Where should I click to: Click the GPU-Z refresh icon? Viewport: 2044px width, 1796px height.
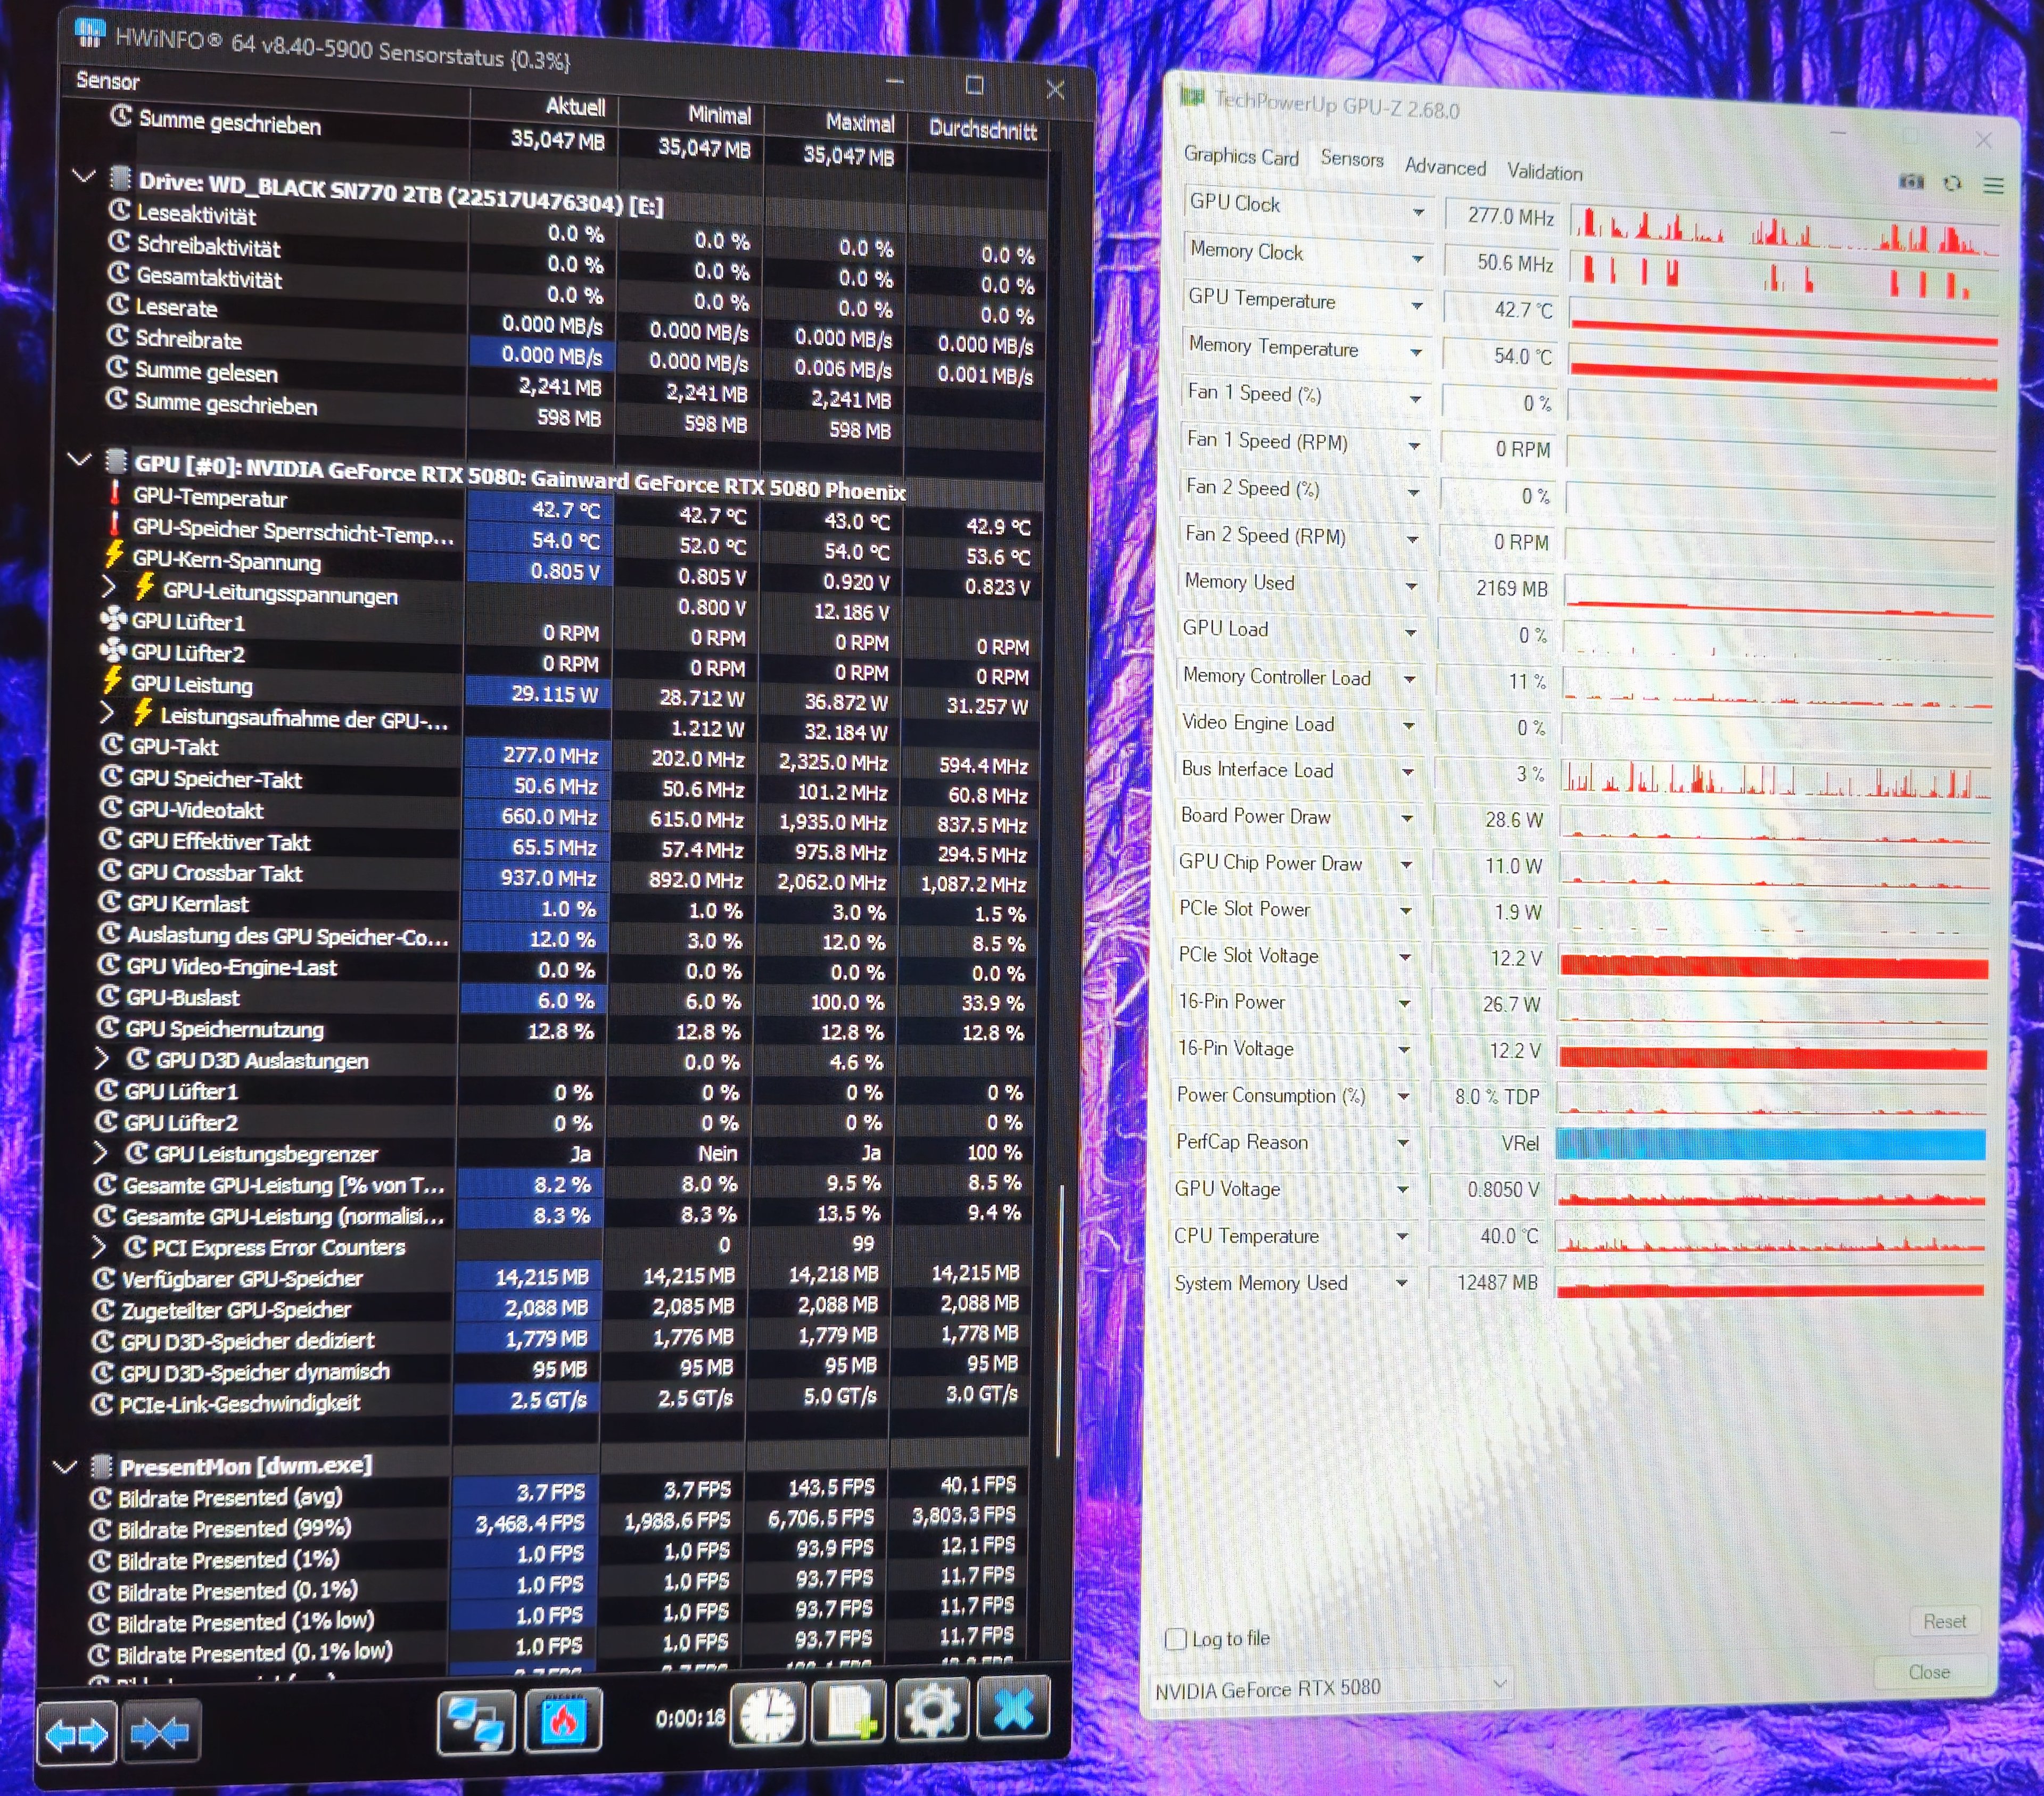click(x=1952, y=183)
